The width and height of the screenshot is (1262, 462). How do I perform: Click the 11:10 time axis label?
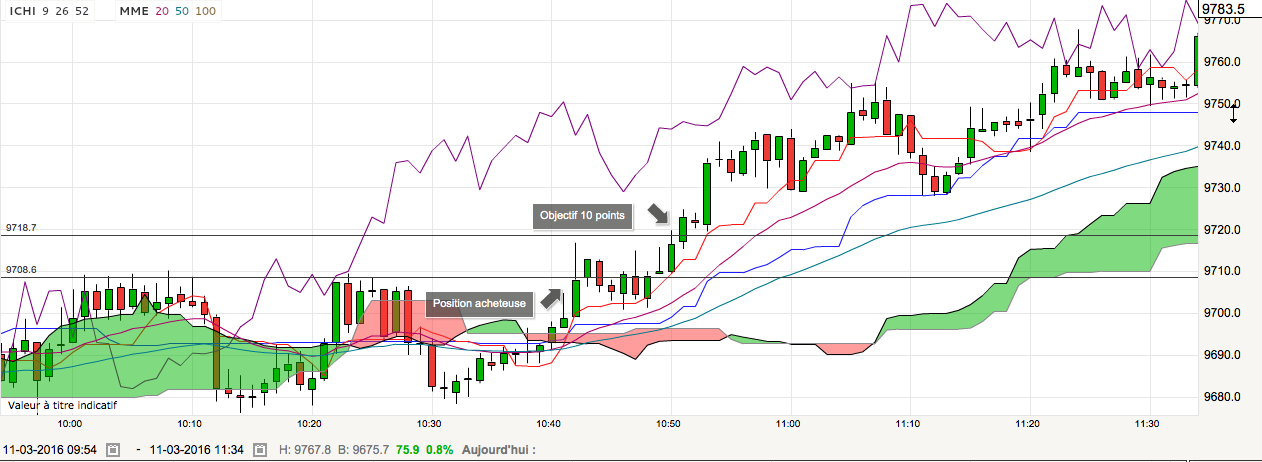click(909, 424)
